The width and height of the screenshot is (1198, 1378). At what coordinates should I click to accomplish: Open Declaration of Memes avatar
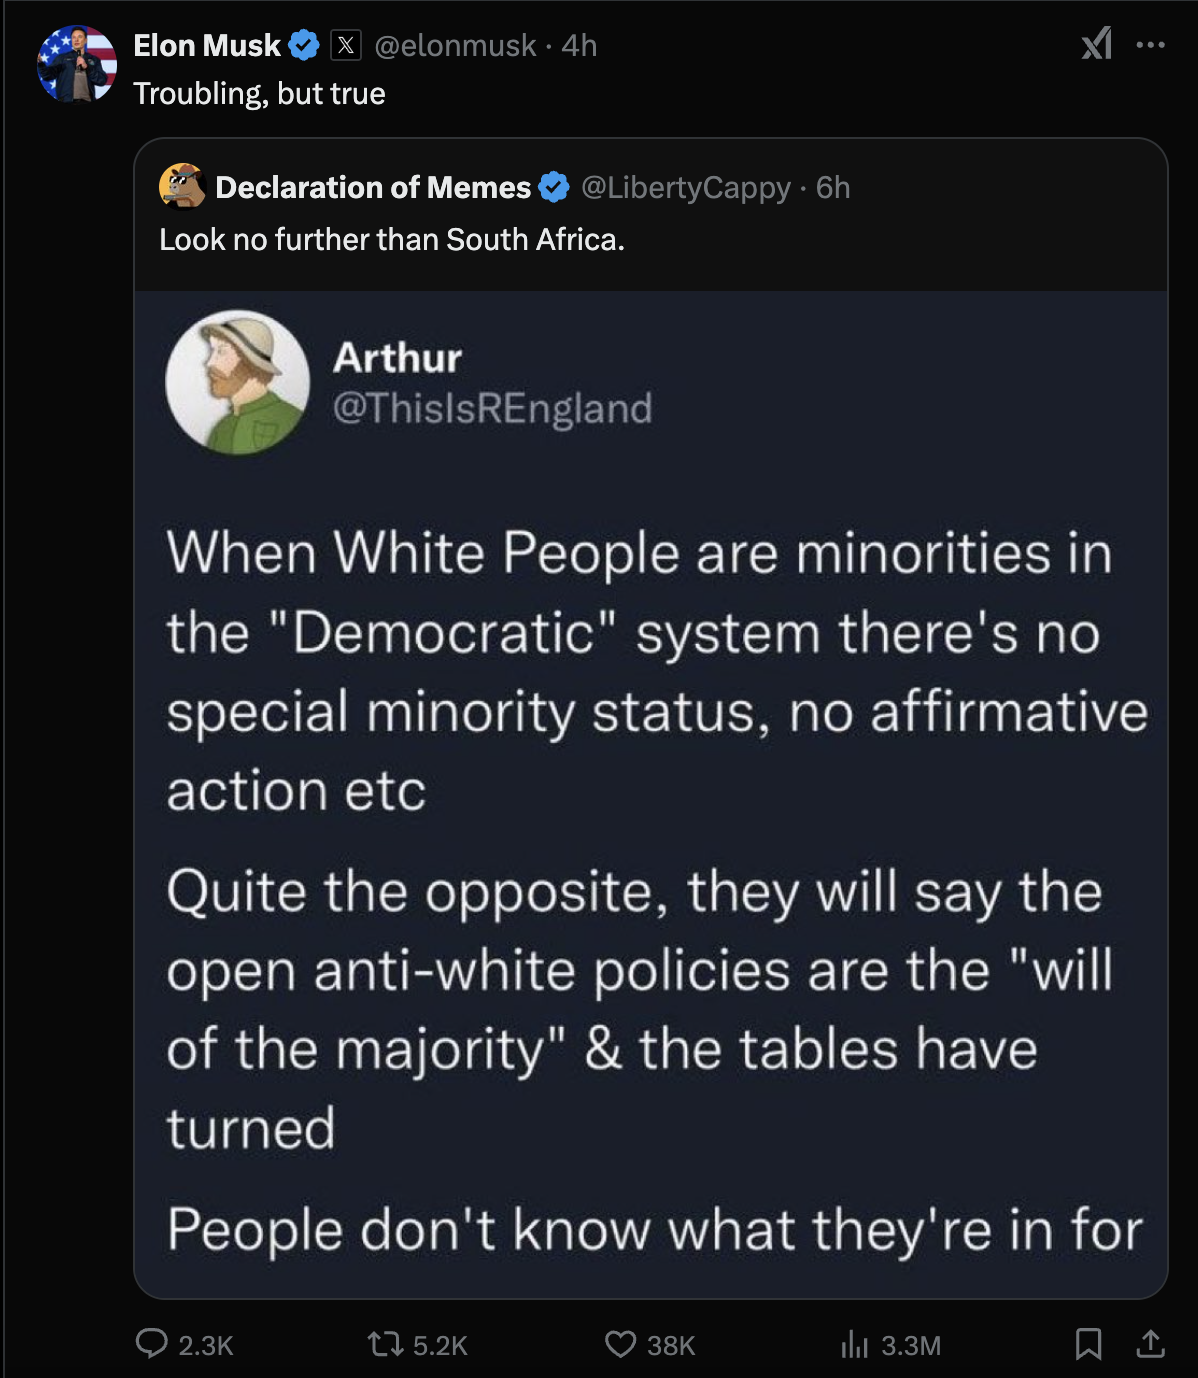[182, 186]
